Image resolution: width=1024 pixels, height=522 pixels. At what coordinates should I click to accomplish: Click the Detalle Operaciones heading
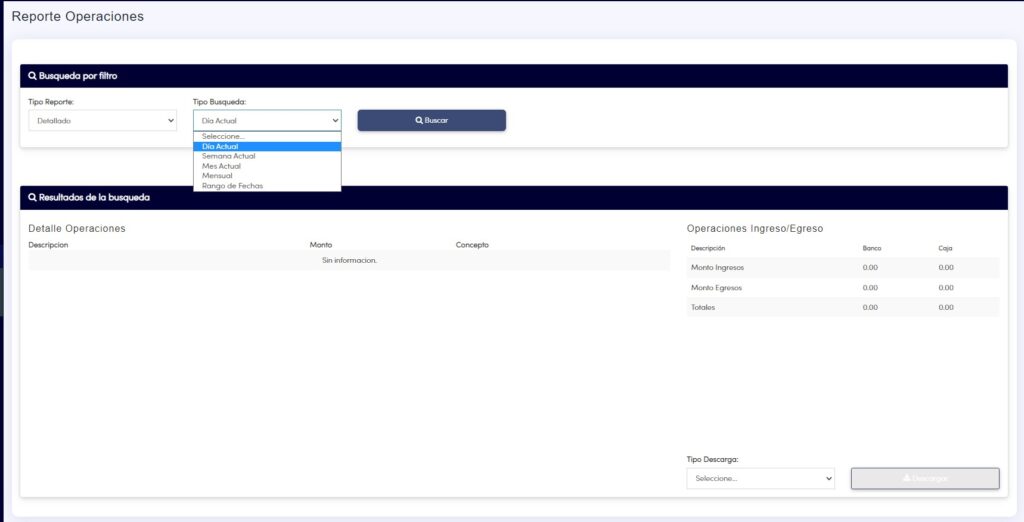pyautogui.click(x=77, y=229)
